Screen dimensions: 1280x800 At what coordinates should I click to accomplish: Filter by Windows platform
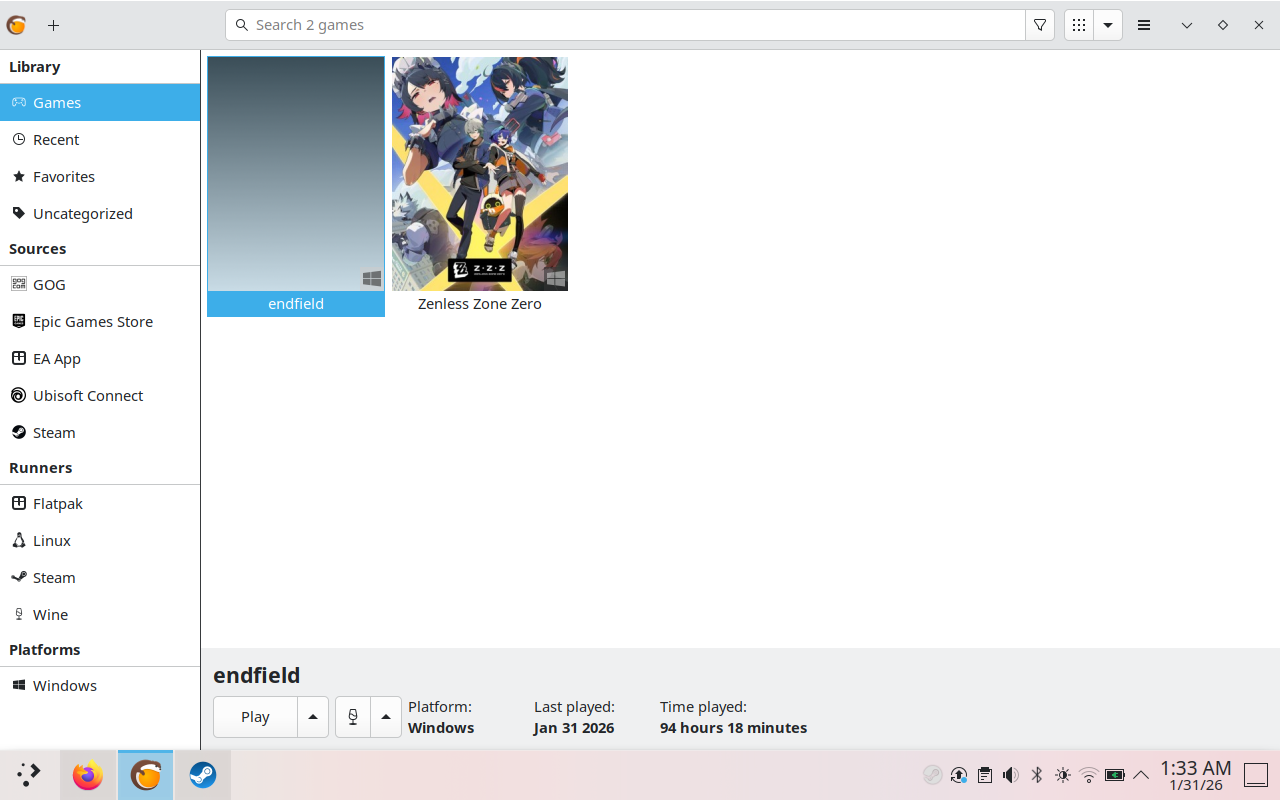click(64, 686)
